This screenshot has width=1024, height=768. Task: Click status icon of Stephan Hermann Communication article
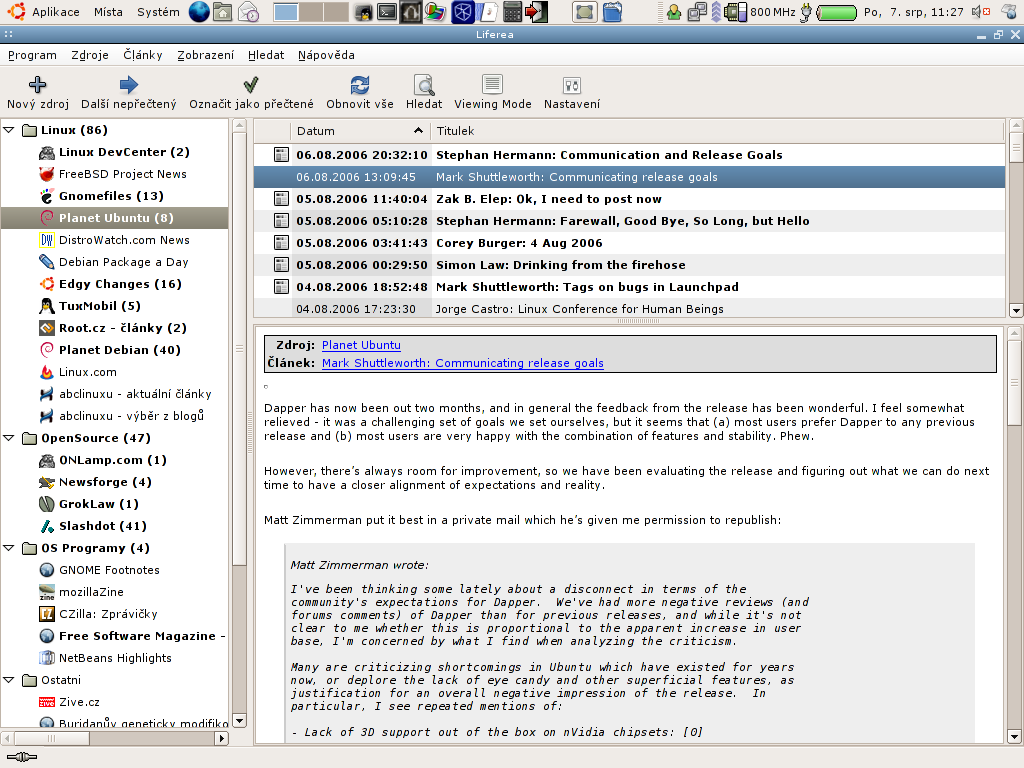click(x=281, y=155)
